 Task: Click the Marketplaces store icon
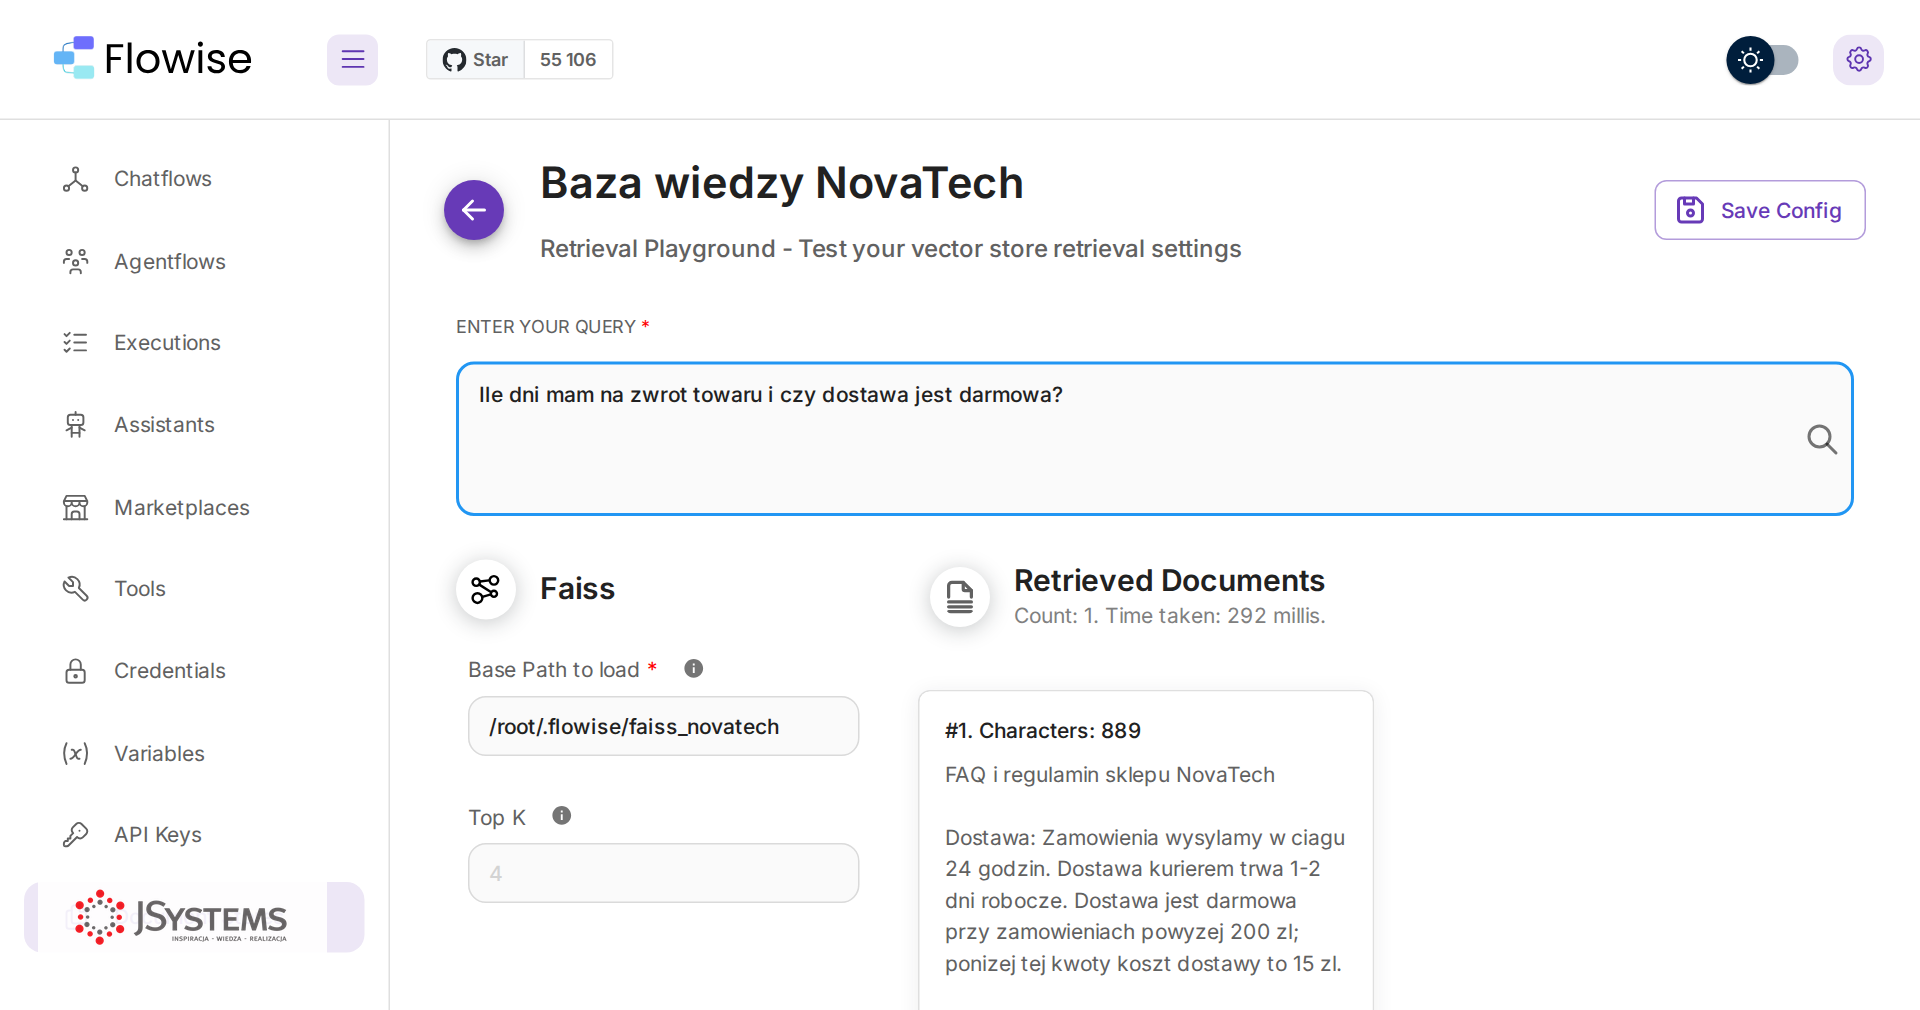(76, 508)
